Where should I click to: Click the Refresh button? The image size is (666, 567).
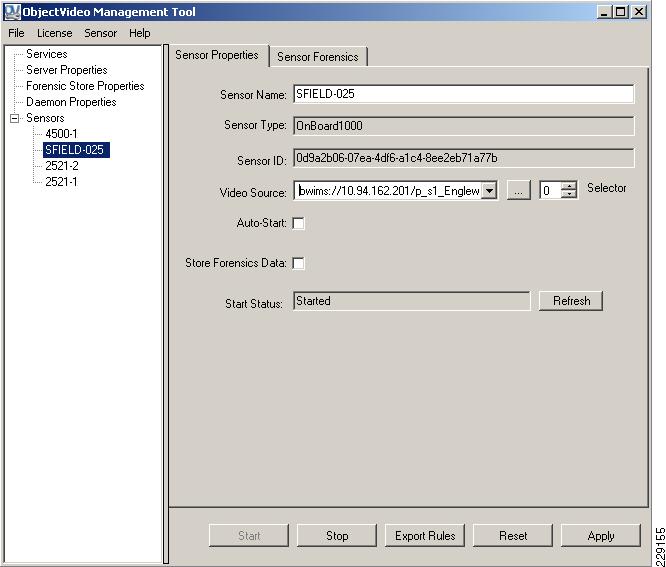(571, 301)
